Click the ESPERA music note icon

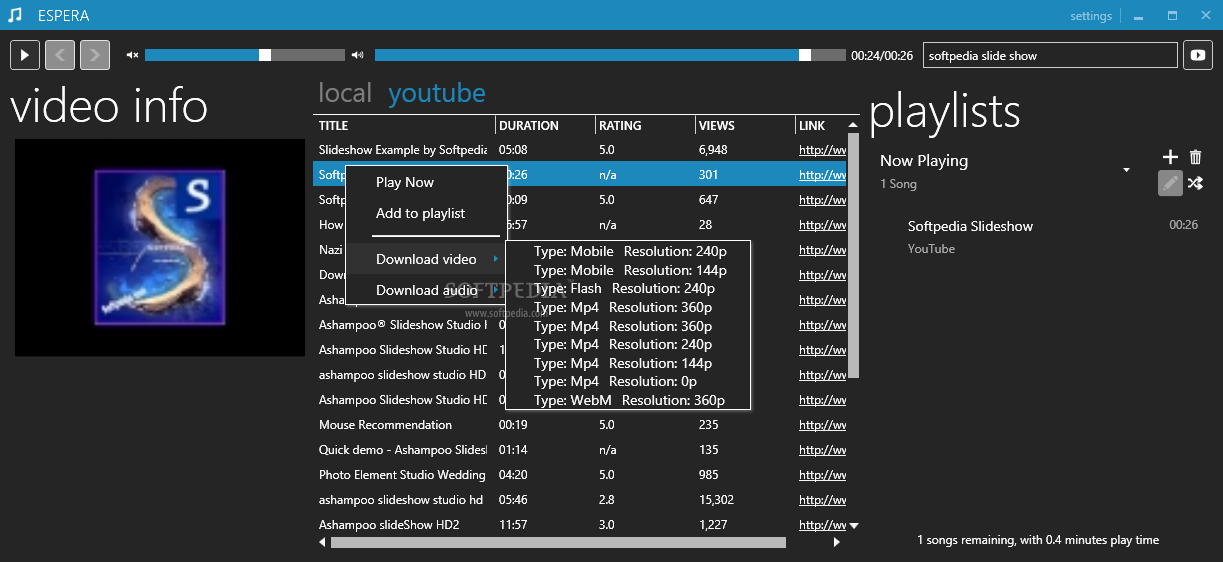tap(14, 15)
